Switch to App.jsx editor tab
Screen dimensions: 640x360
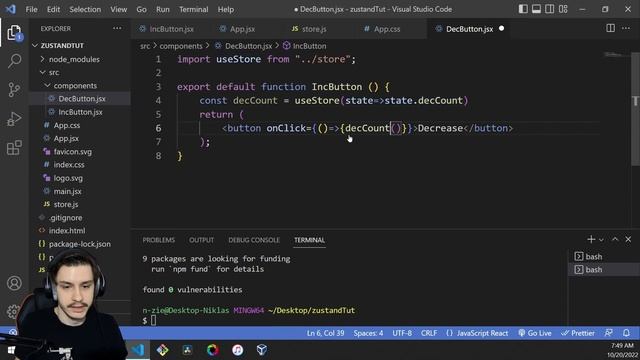click(x=242, y=29)
